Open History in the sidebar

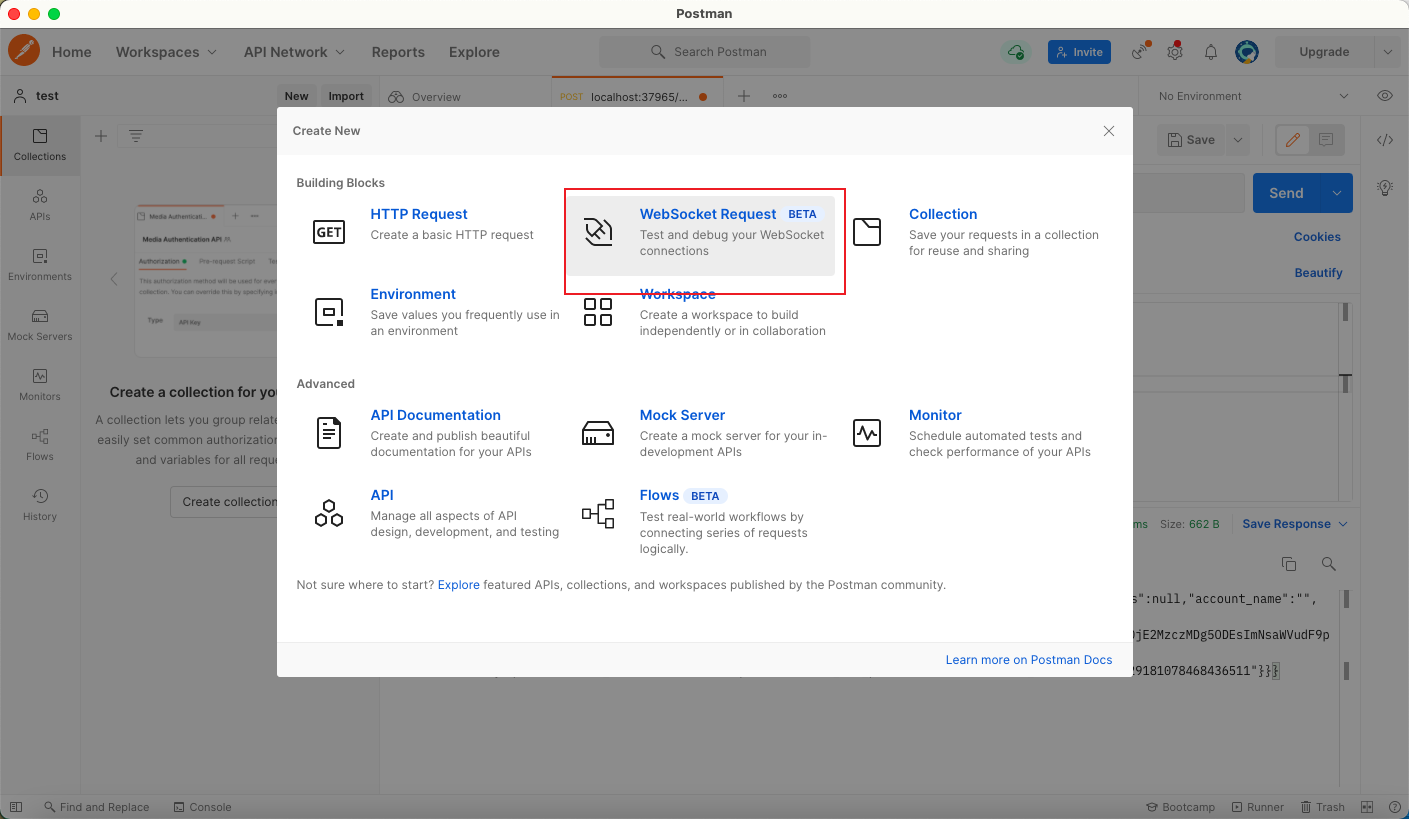(x=40, y=505)
